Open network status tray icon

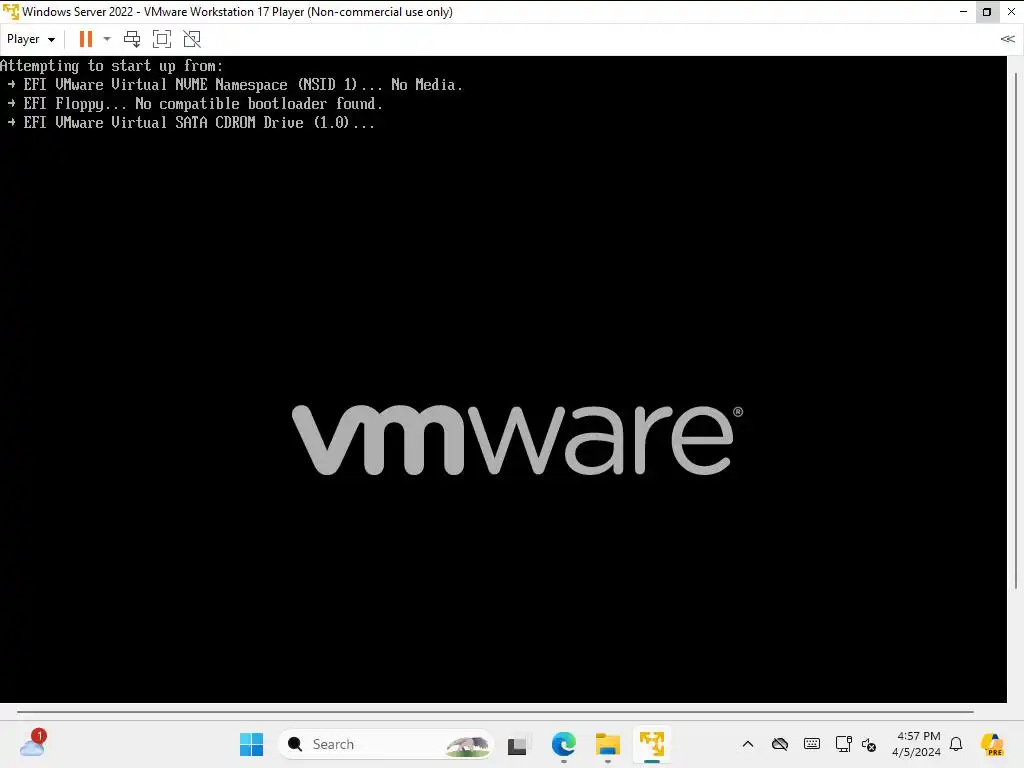[x=843, y=744]
